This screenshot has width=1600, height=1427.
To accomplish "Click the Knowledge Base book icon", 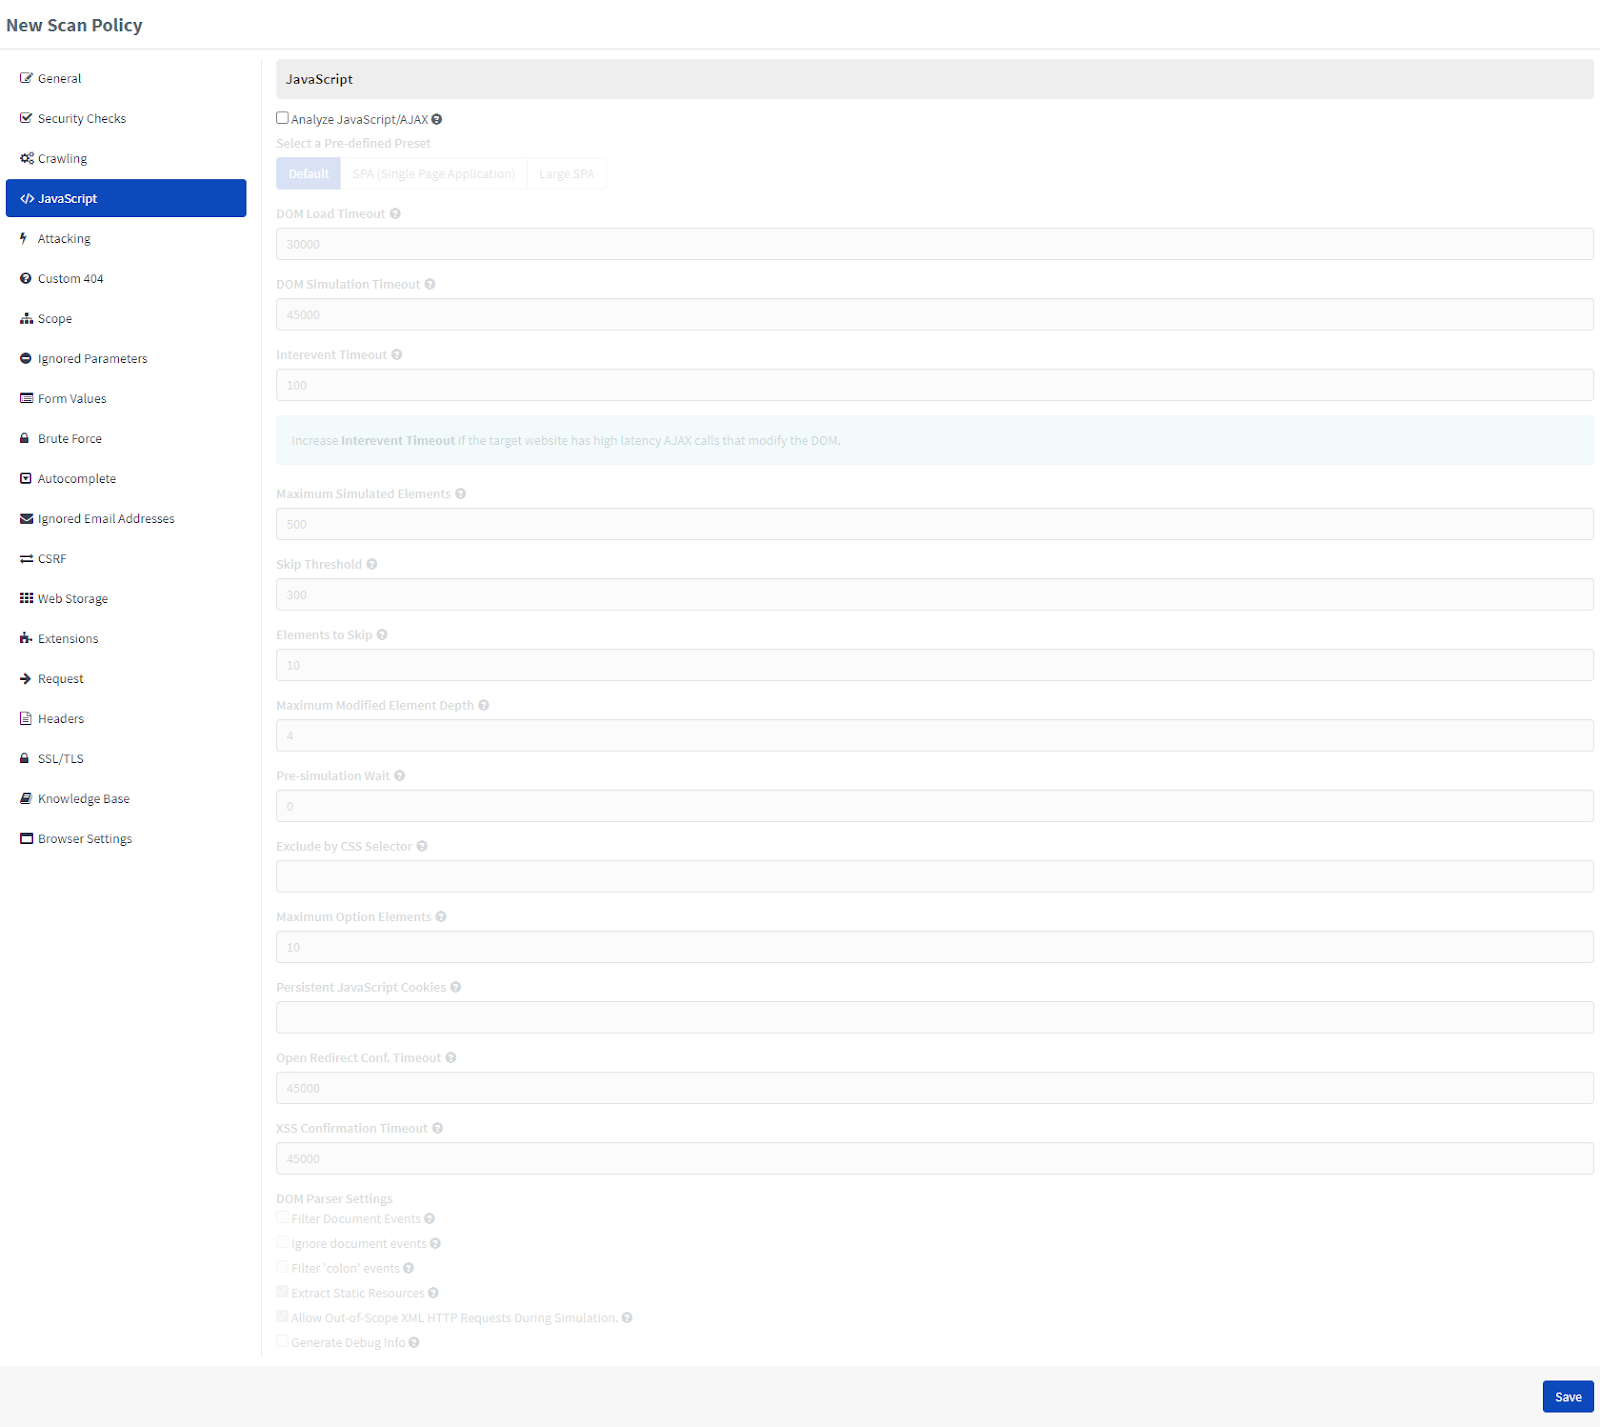I will tap(26, 798).
